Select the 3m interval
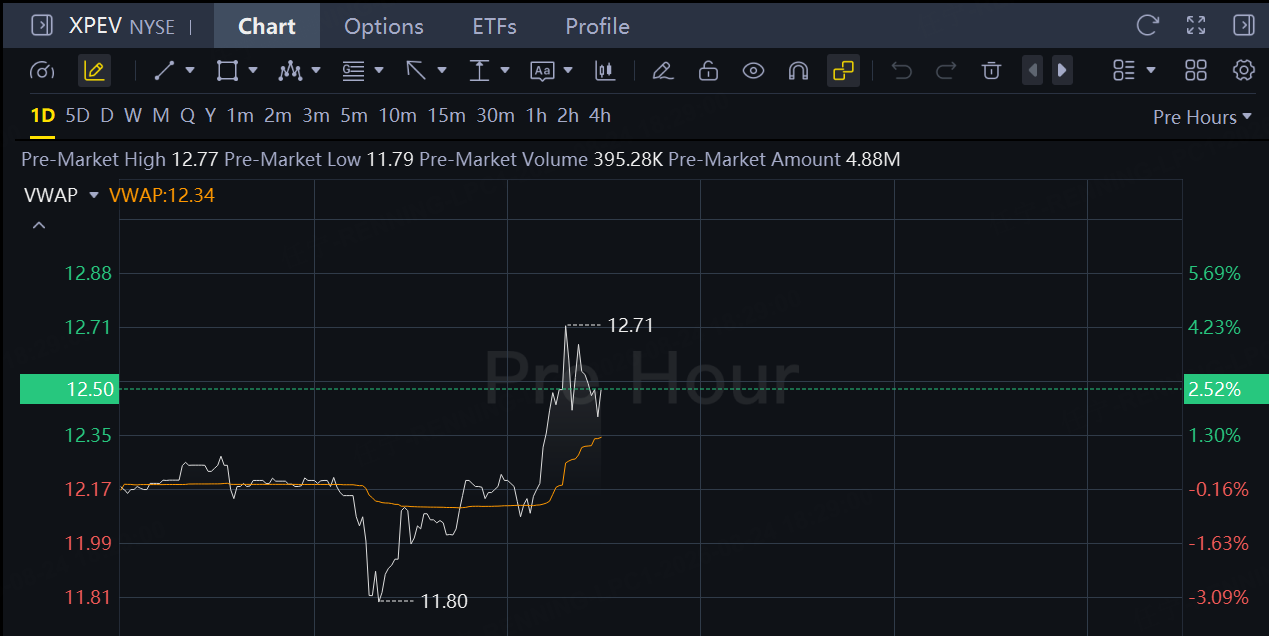Screen dimensions: 1269x636 pyautogui.click(x=316, y=116)
